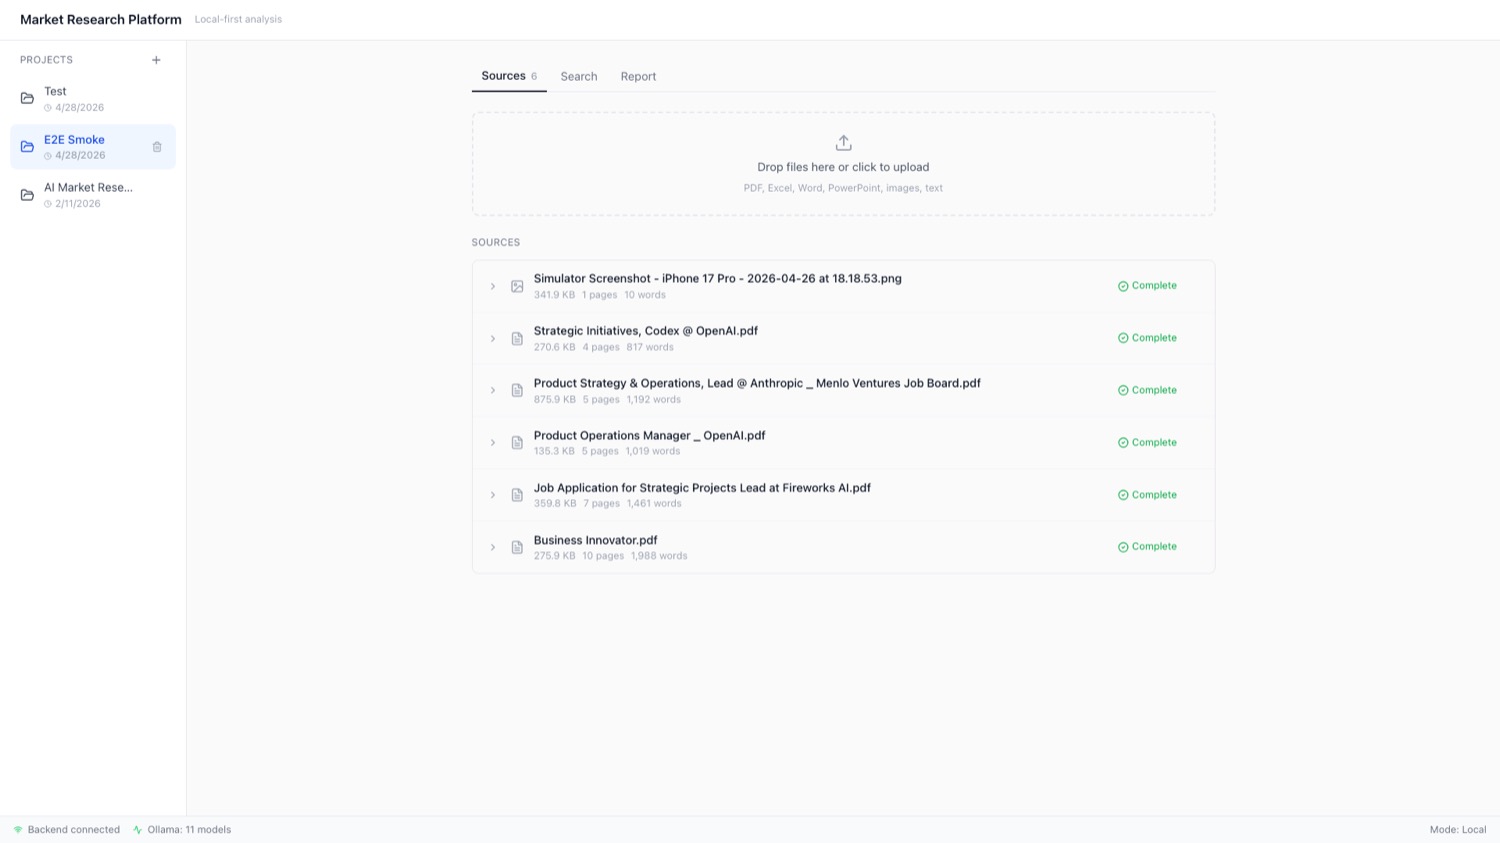Open the Test project

[x=93, y=98]
